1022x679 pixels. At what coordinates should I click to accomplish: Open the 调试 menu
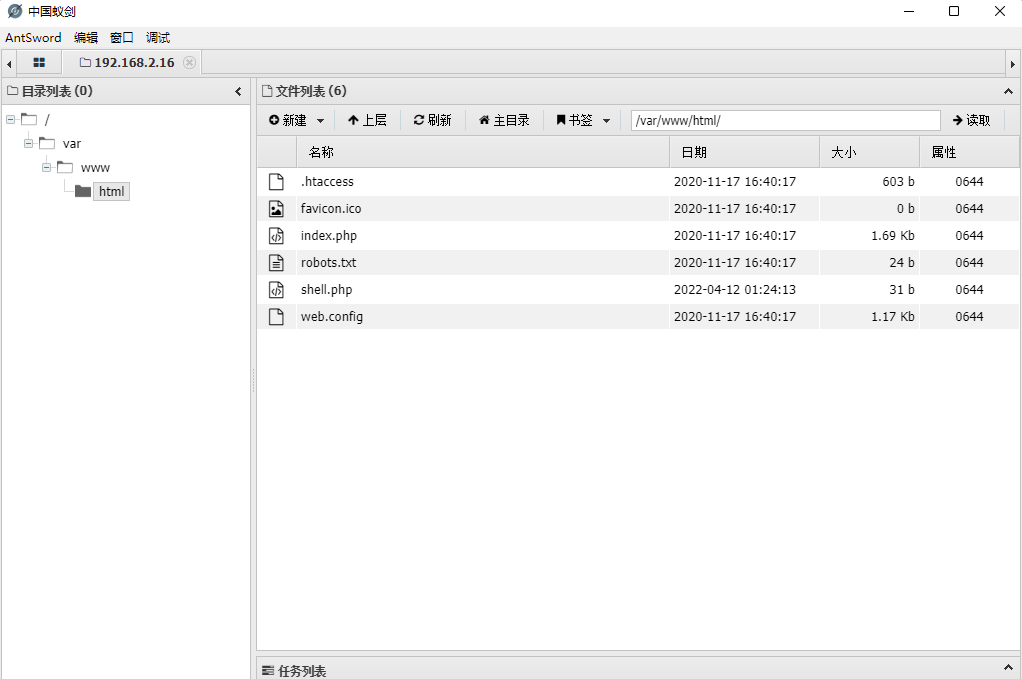[158, 38]
